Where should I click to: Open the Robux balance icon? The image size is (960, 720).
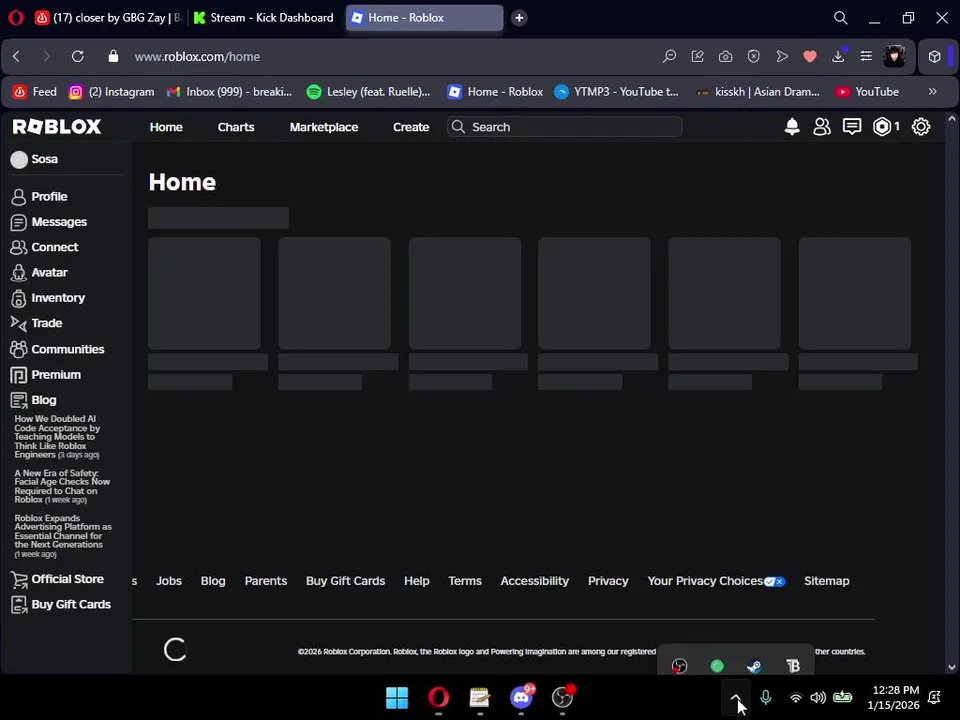pyautogui.click(x=885, y=127)
